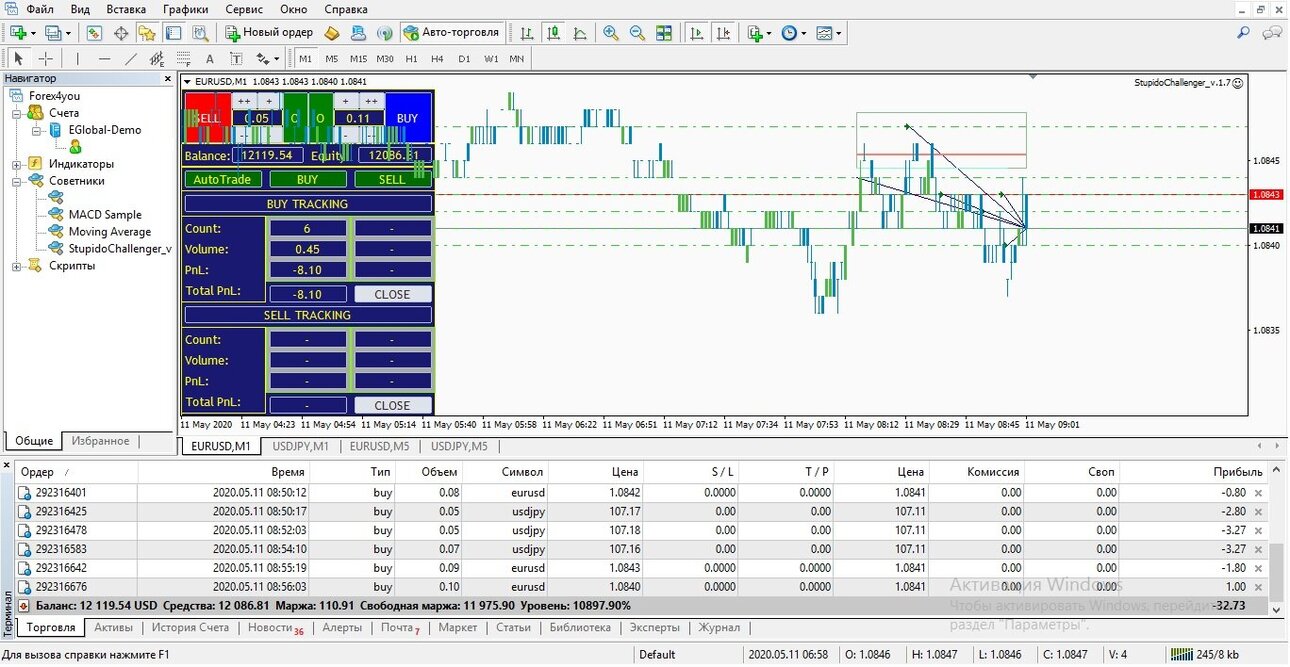
Task: Select the text label T tool
Action: [236, 59]
